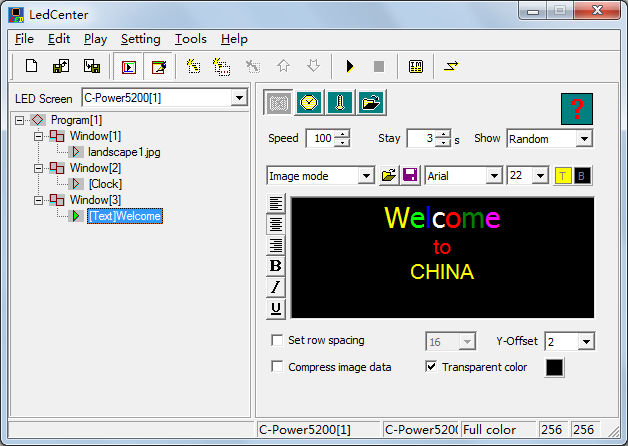The height and width of the screenshot is (446, 628).
Task: Toggle the Bold formatting button
Action: [276, 265]
